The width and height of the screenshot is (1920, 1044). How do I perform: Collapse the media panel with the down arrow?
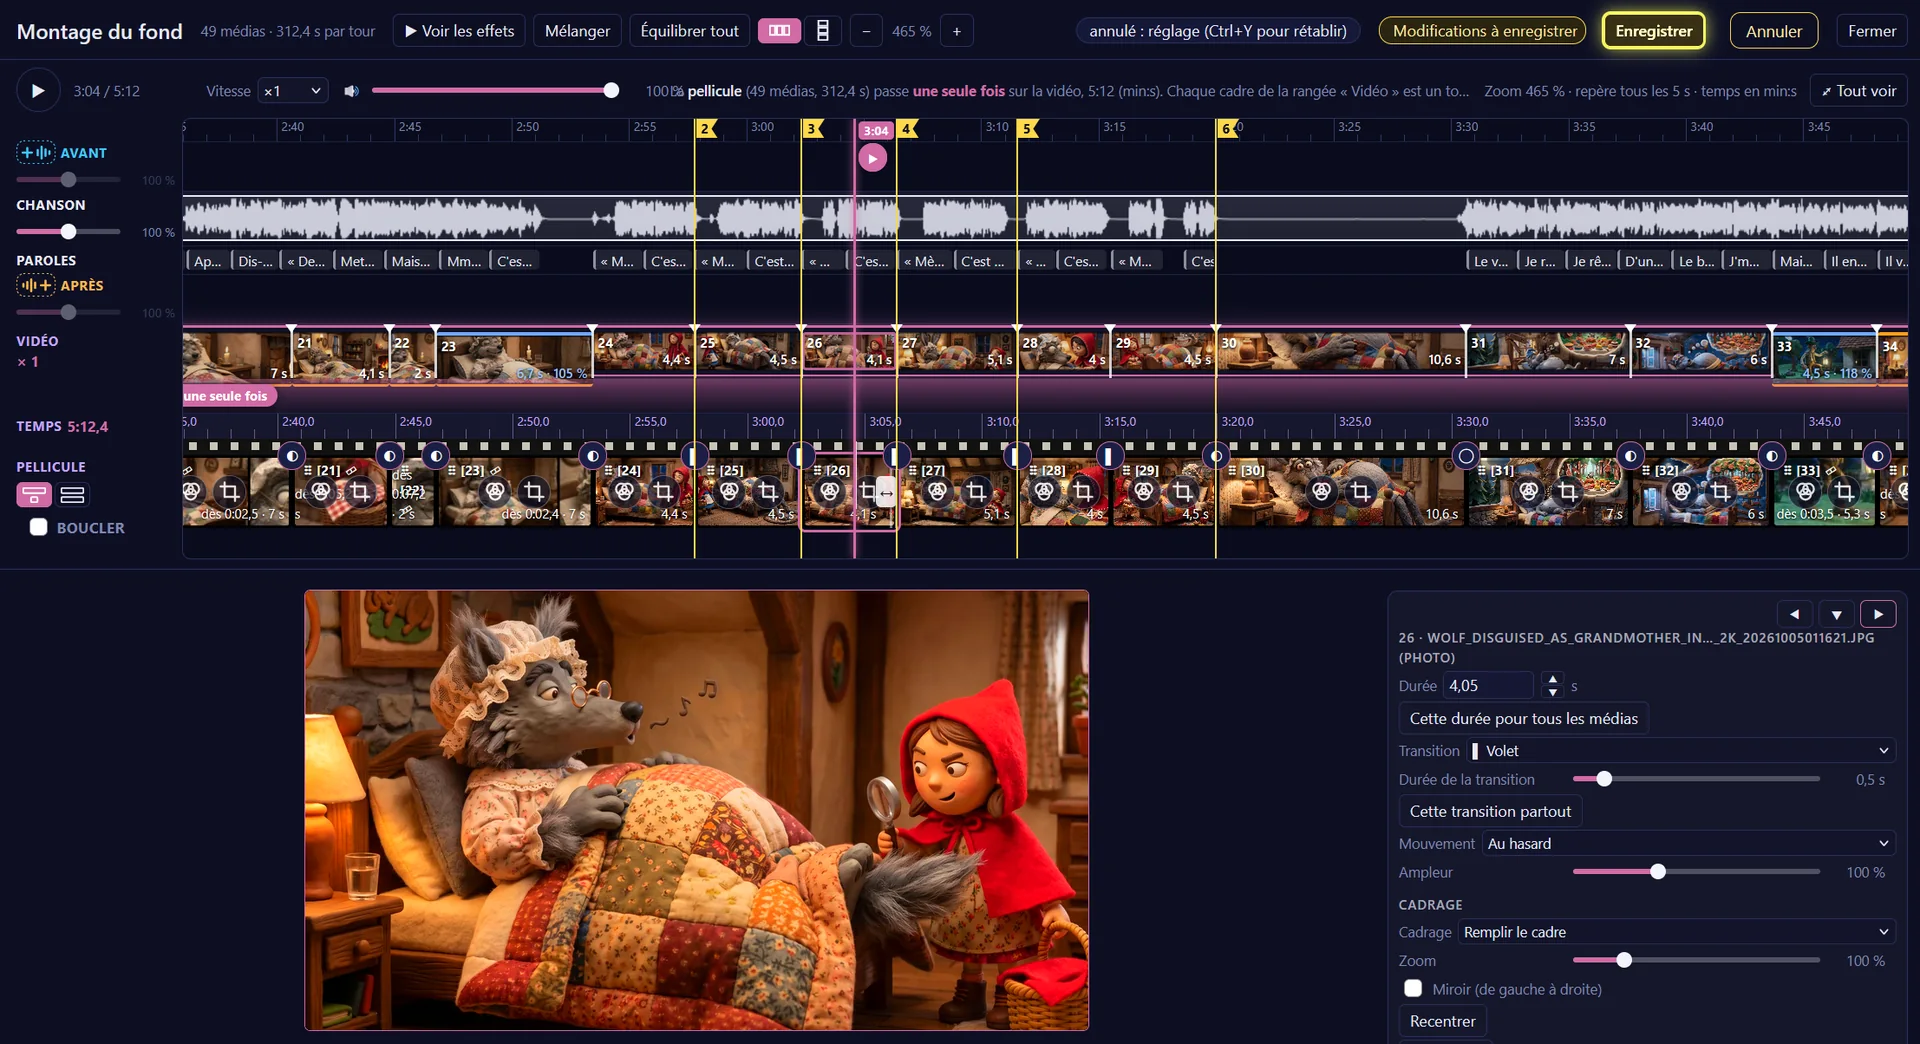(1837, 614)
